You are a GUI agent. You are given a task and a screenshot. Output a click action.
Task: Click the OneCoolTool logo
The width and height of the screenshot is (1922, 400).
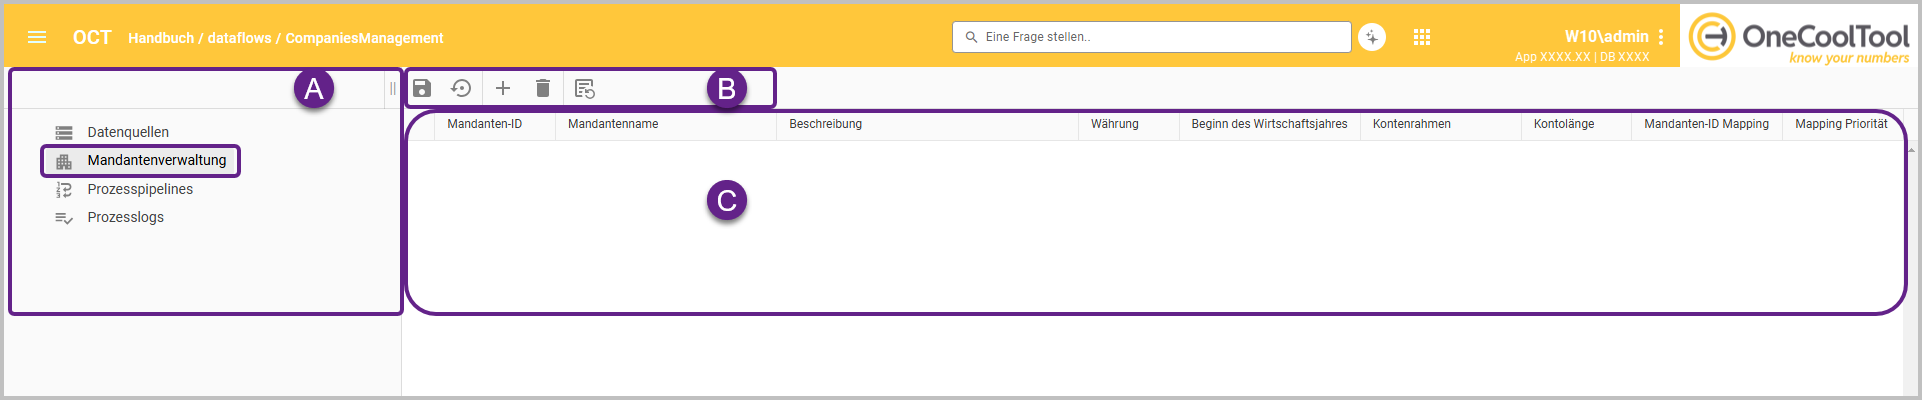tap(1800, 38)
